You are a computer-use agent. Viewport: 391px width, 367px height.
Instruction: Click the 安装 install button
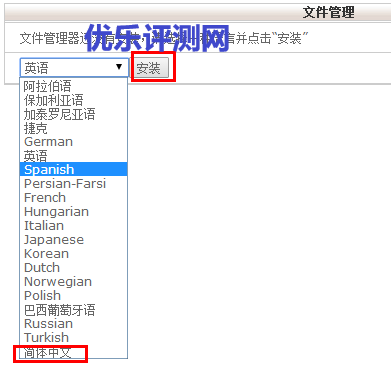point(151,68)
